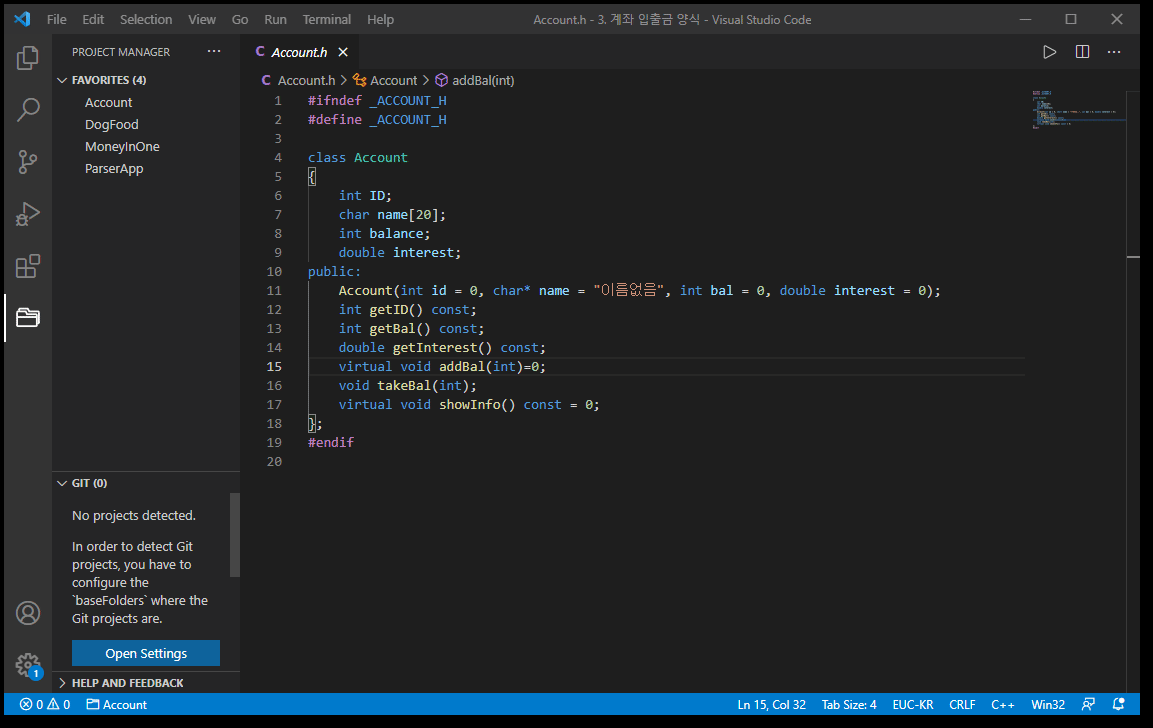
Task: Change the Tab Size: 4 indentation setting
Action: pyautogui.click(x=849, y=704)
